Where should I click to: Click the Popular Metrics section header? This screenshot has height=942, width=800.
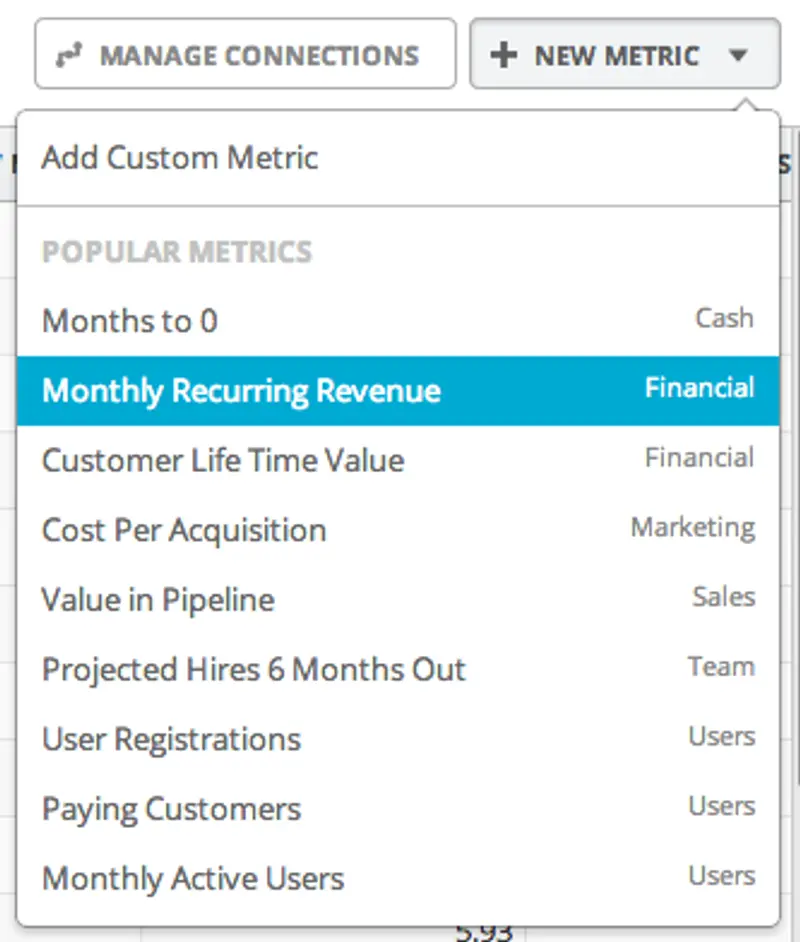(x=177, y=251)
